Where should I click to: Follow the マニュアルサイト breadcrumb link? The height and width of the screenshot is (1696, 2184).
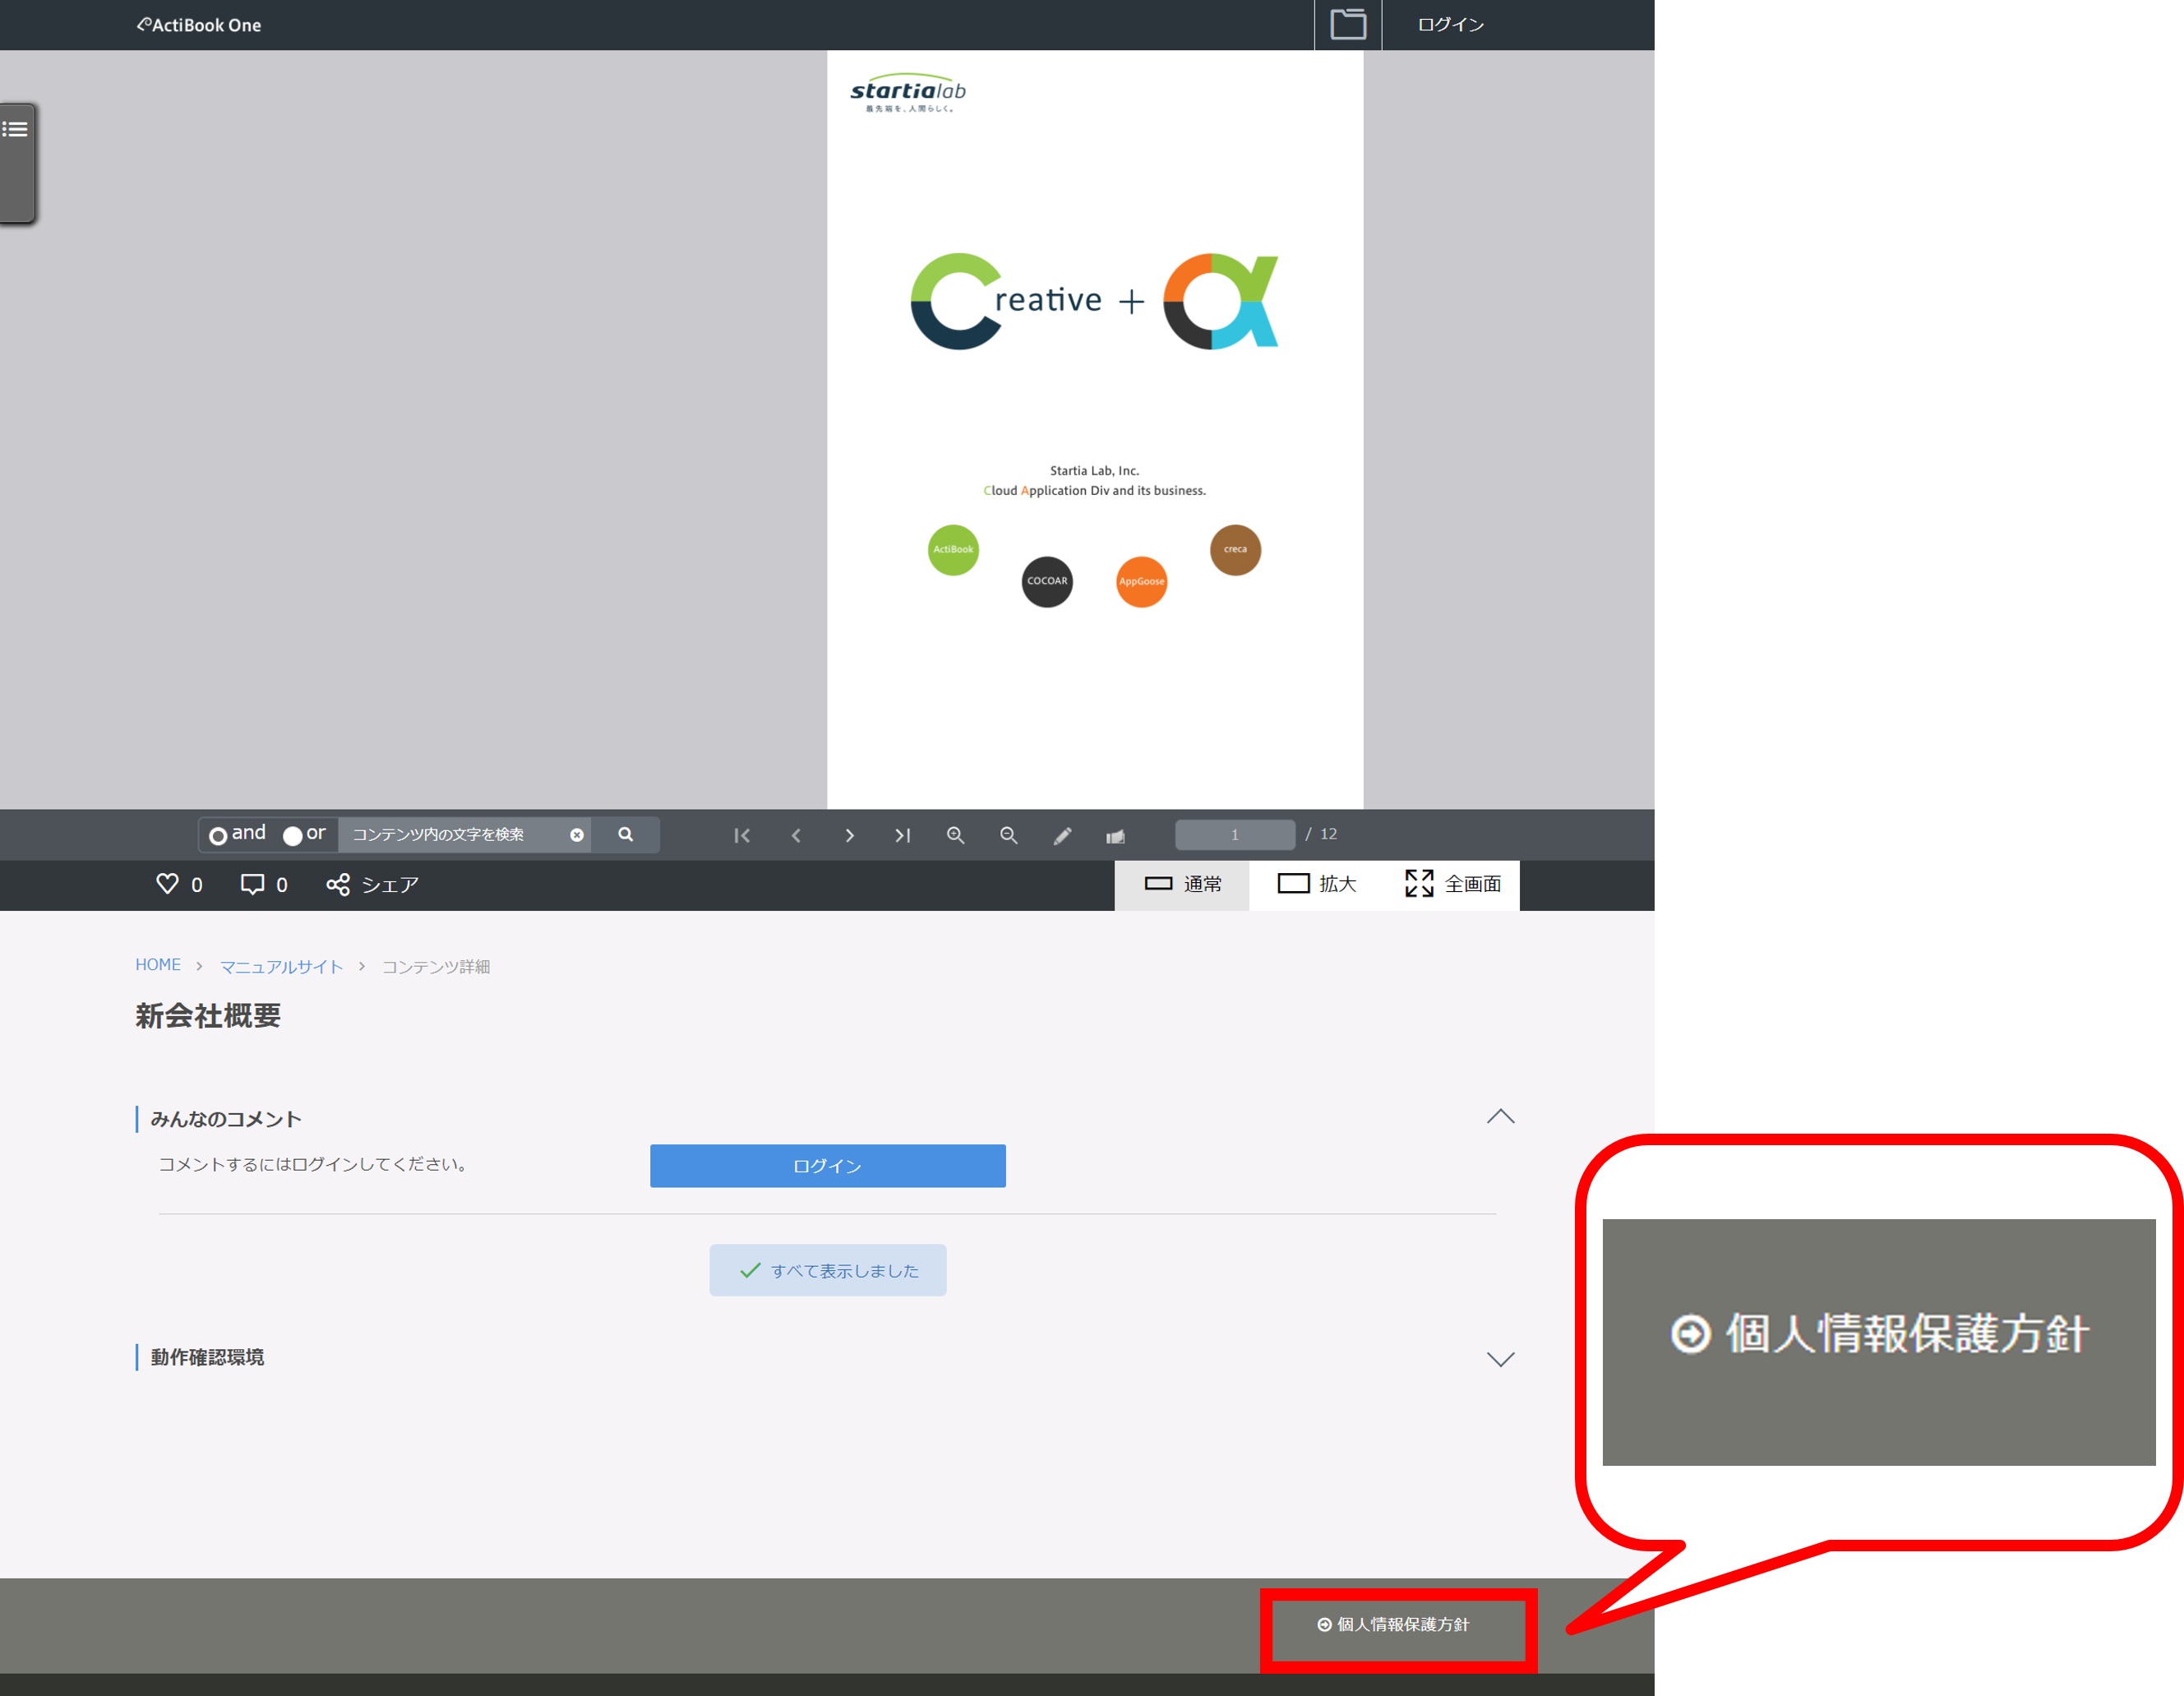point(282,967)
